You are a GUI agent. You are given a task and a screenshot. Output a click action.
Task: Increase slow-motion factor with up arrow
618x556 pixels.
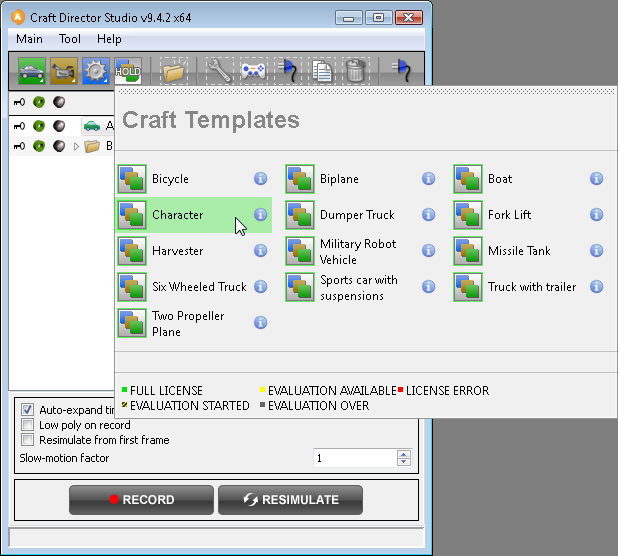pos(403,454)
